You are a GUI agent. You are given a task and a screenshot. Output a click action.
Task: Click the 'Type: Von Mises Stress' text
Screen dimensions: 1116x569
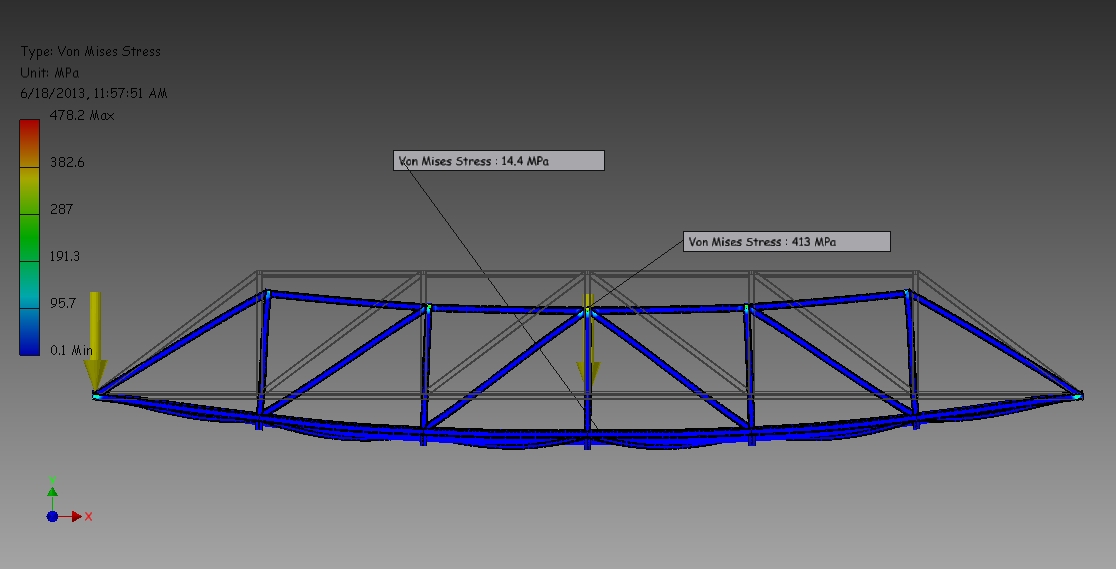(x=90, y=51)
